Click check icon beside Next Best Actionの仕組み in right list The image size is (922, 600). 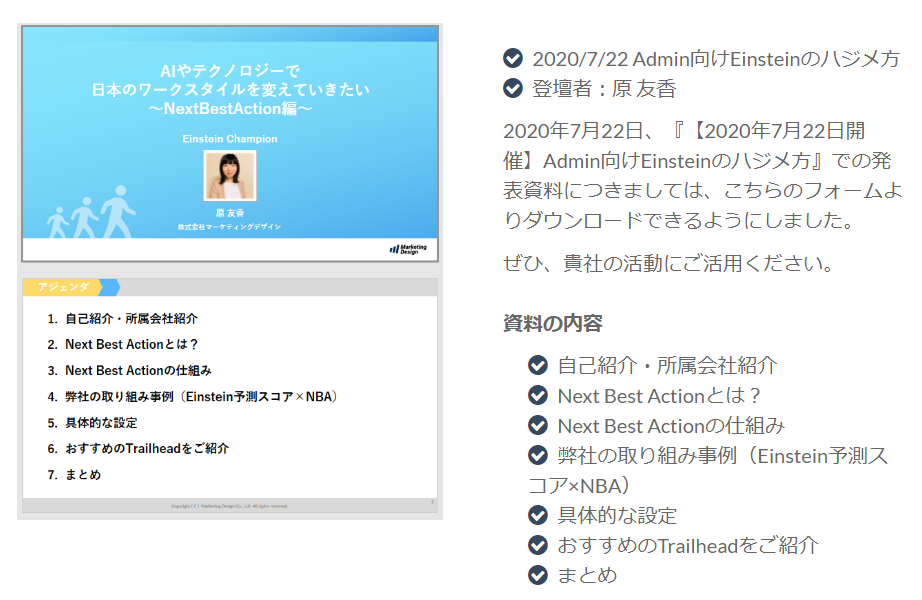click(538, 425)
